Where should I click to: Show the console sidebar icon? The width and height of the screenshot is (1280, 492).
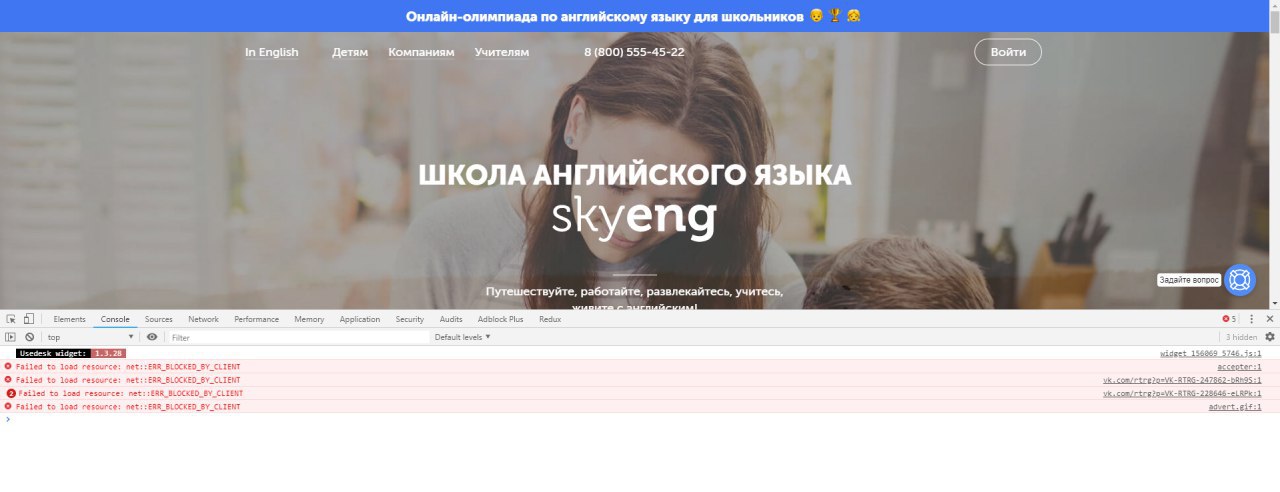click(x=11, y=337)
